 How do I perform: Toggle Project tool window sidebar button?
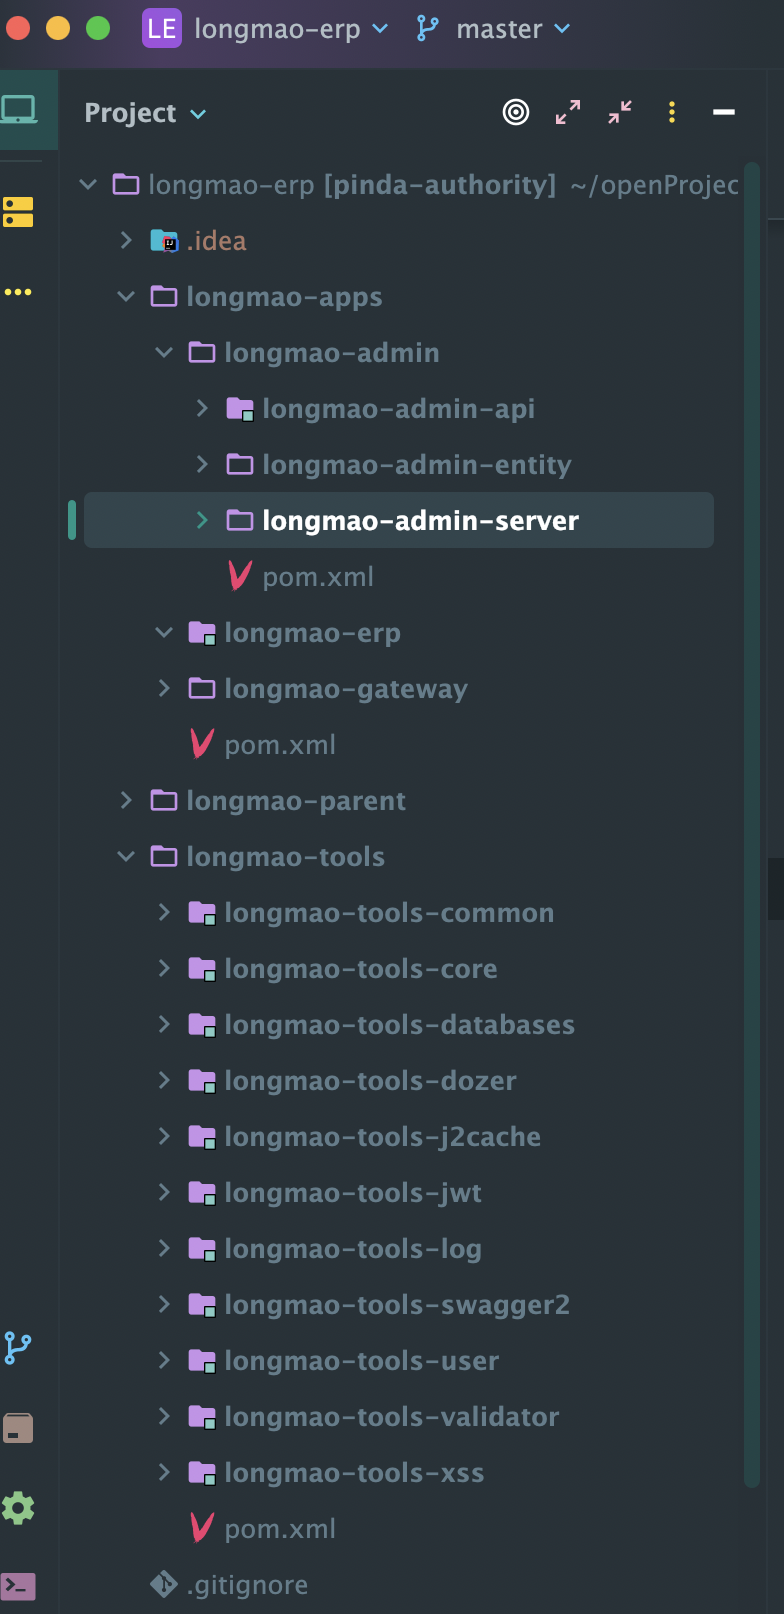click(x=18, y=109)
